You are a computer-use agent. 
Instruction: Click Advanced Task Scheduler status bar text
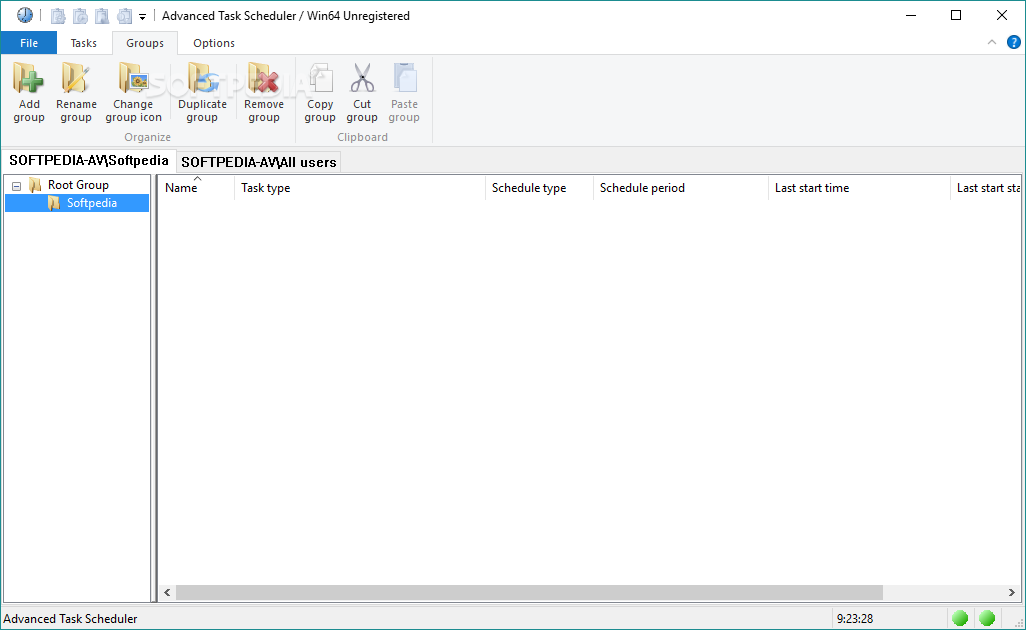coord(70,619)
